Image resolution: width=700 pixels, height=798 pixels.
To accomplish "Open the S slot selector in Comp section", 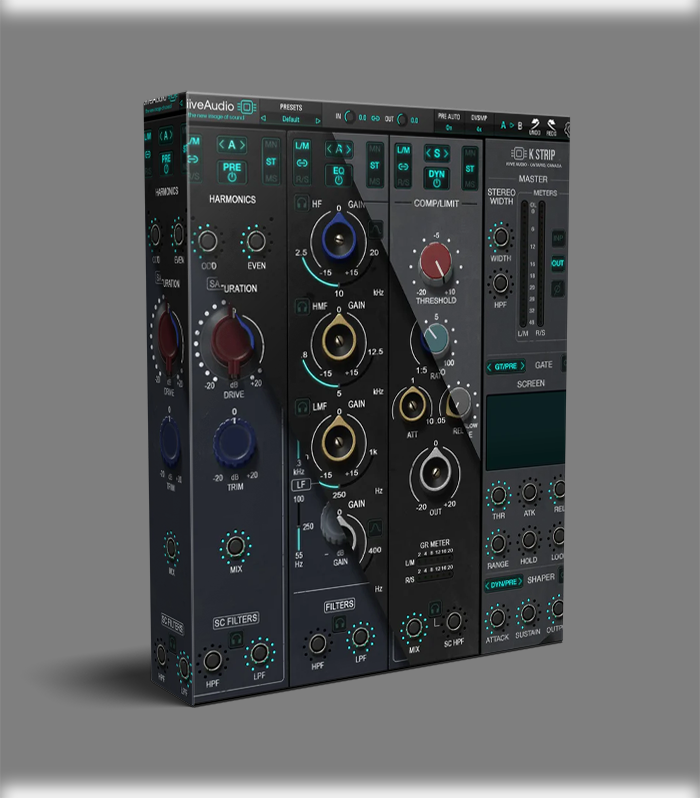I will (437, 153).
